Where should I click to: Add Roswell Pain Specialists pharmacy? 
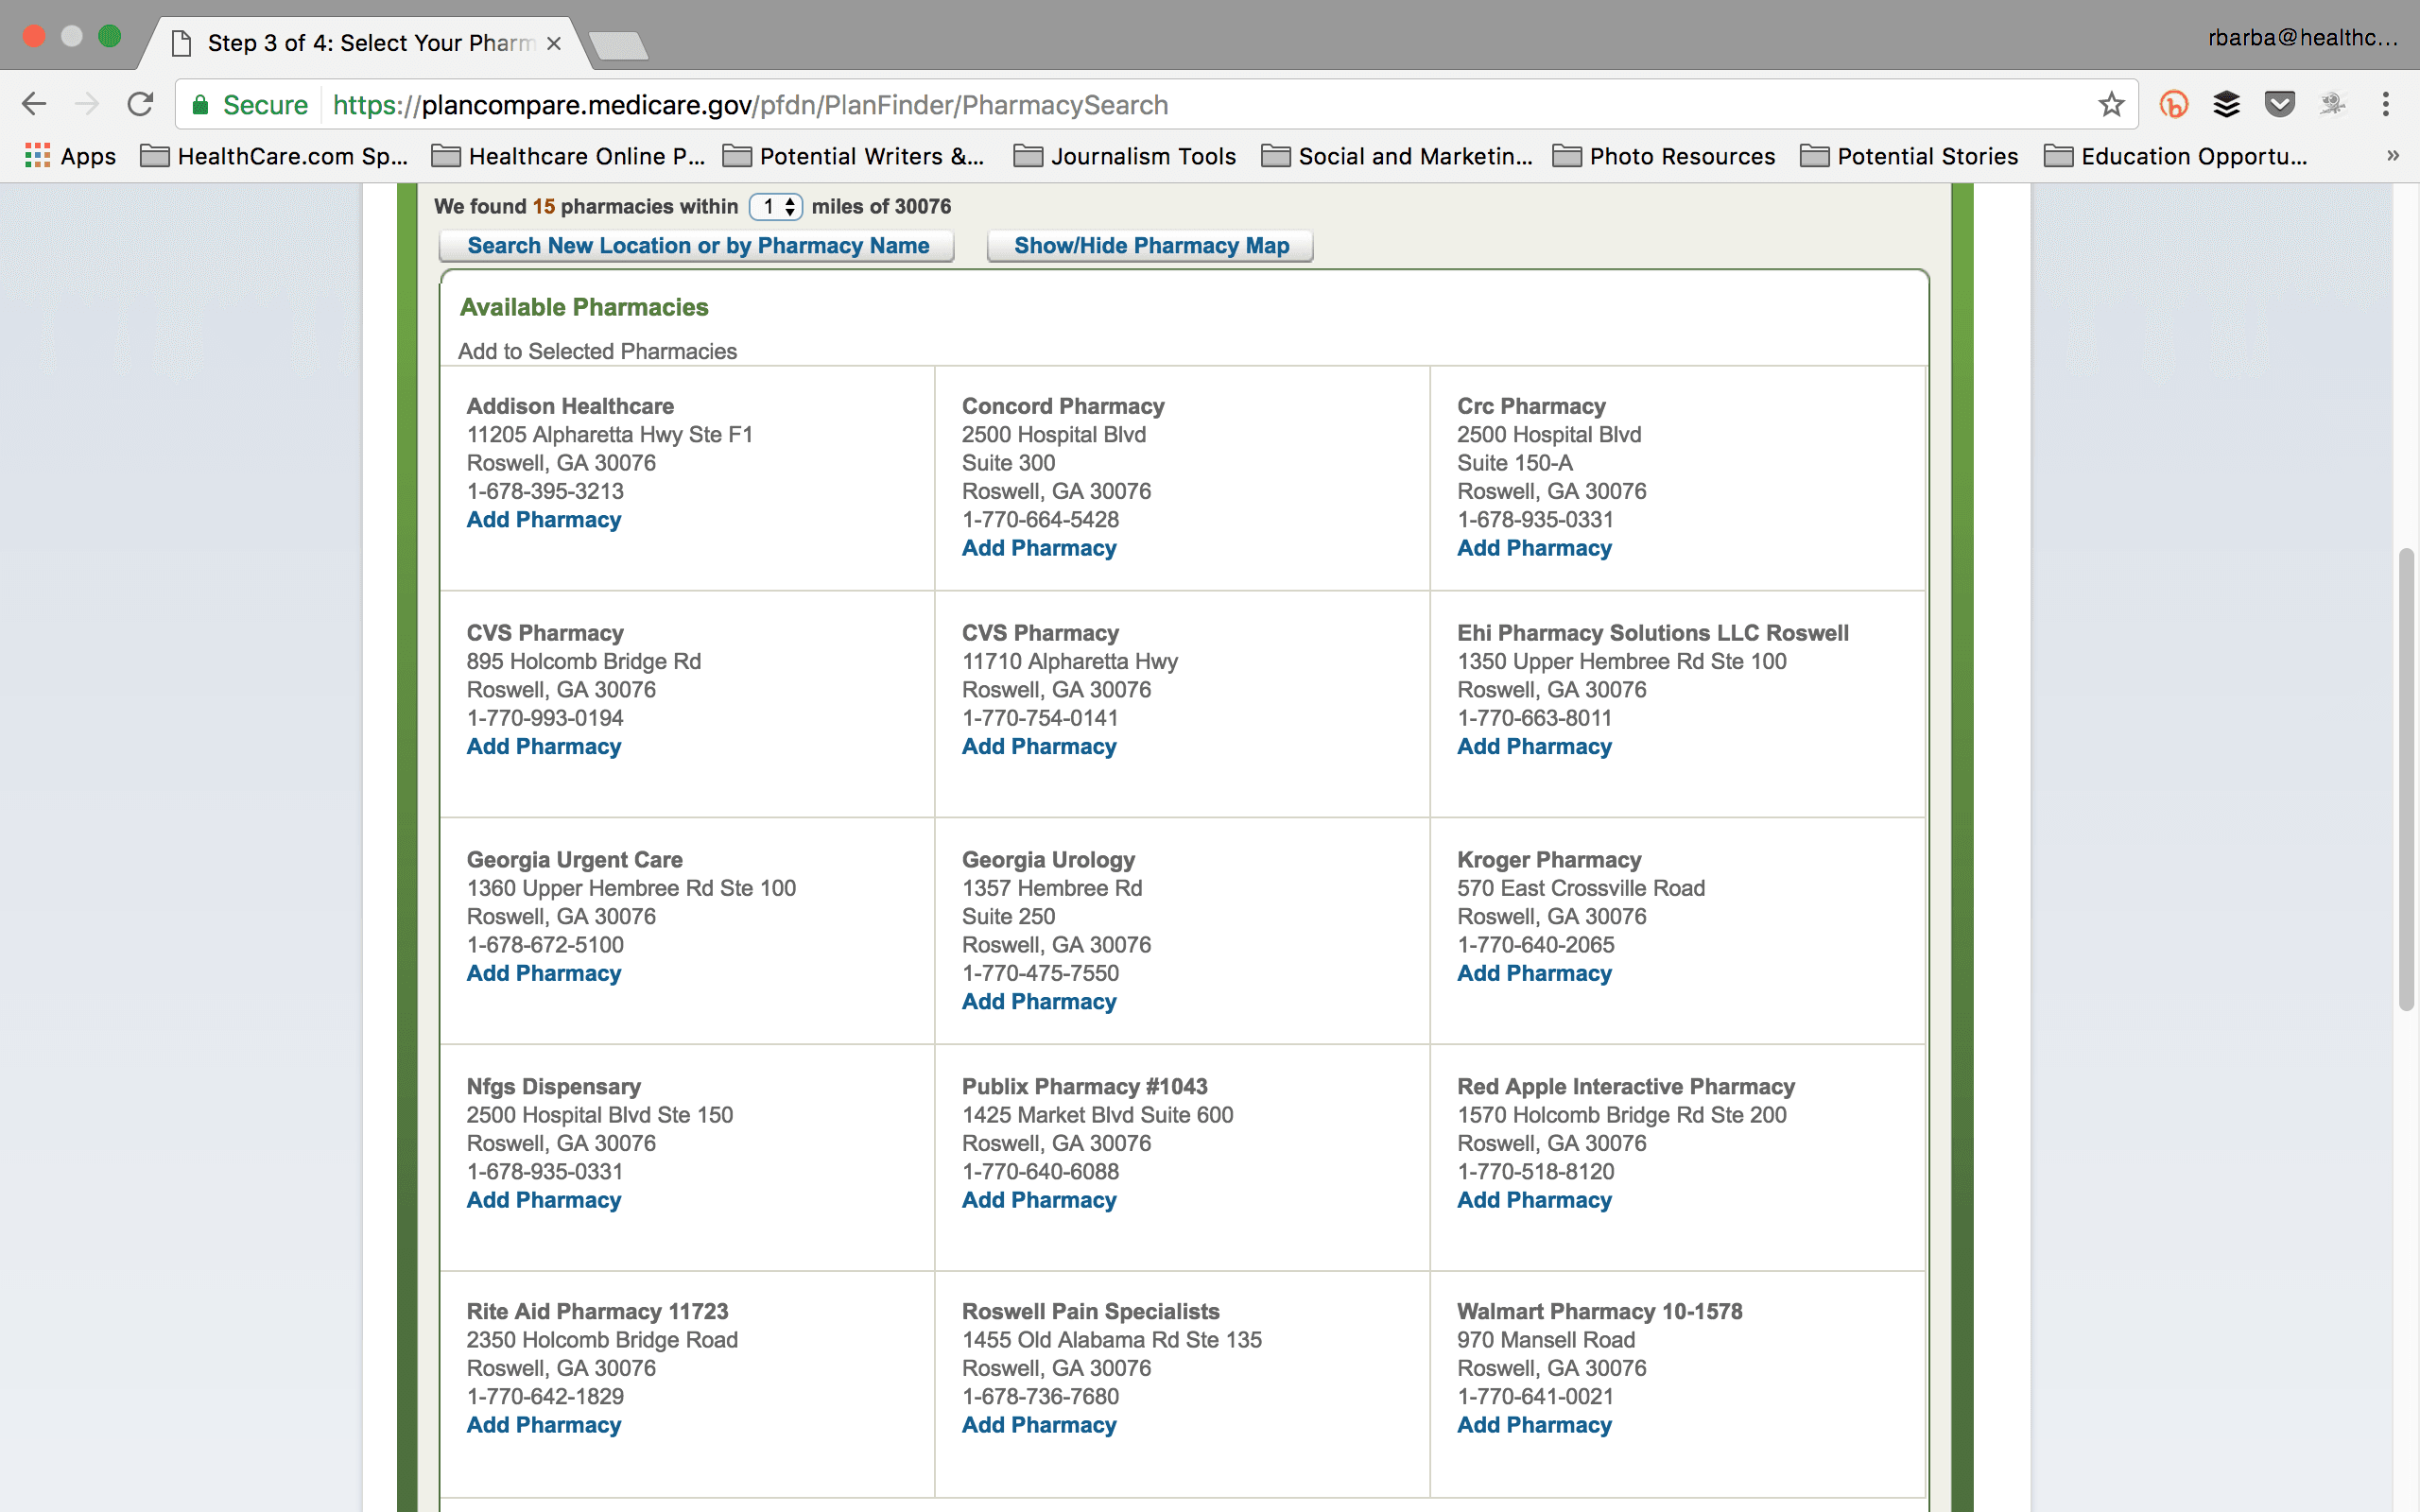pyautogui.click(x=1039, y=1425)
